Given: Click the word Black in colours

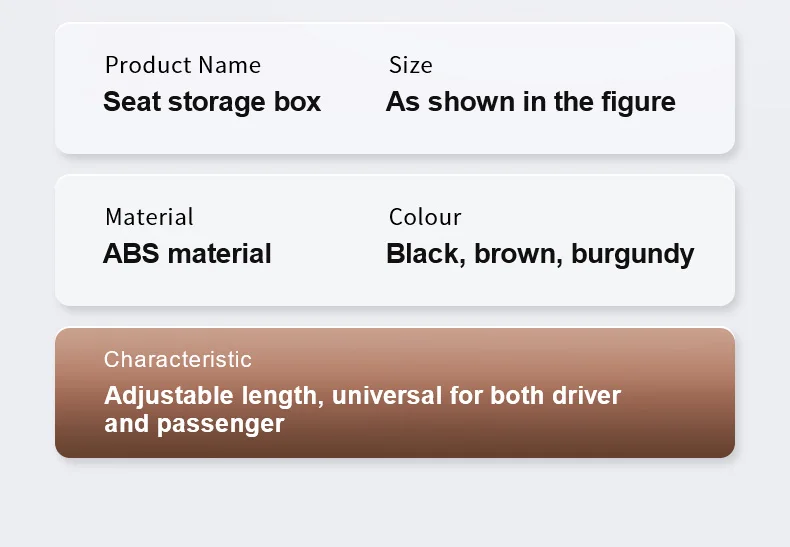Looking at the screenshot, I should coord(422,254).
